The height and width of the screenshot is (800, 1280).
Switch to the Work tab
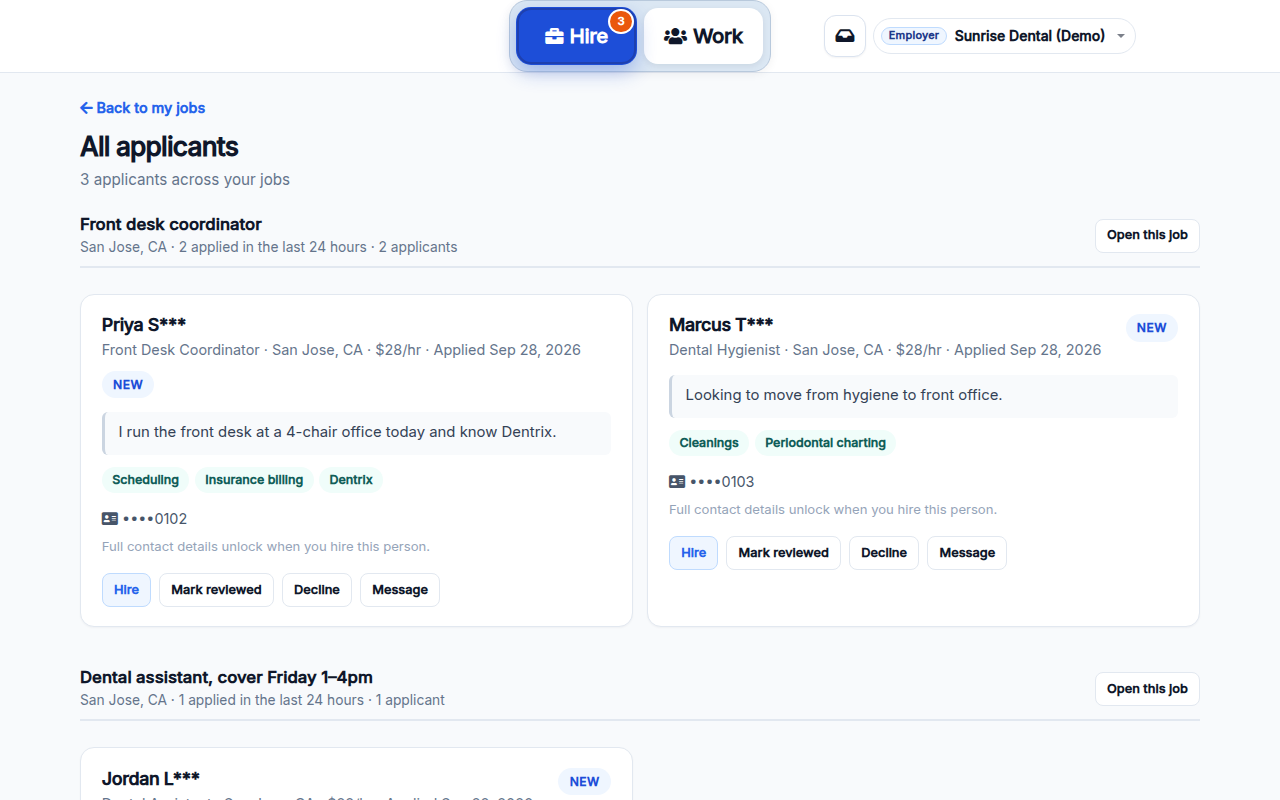(704, 36)
